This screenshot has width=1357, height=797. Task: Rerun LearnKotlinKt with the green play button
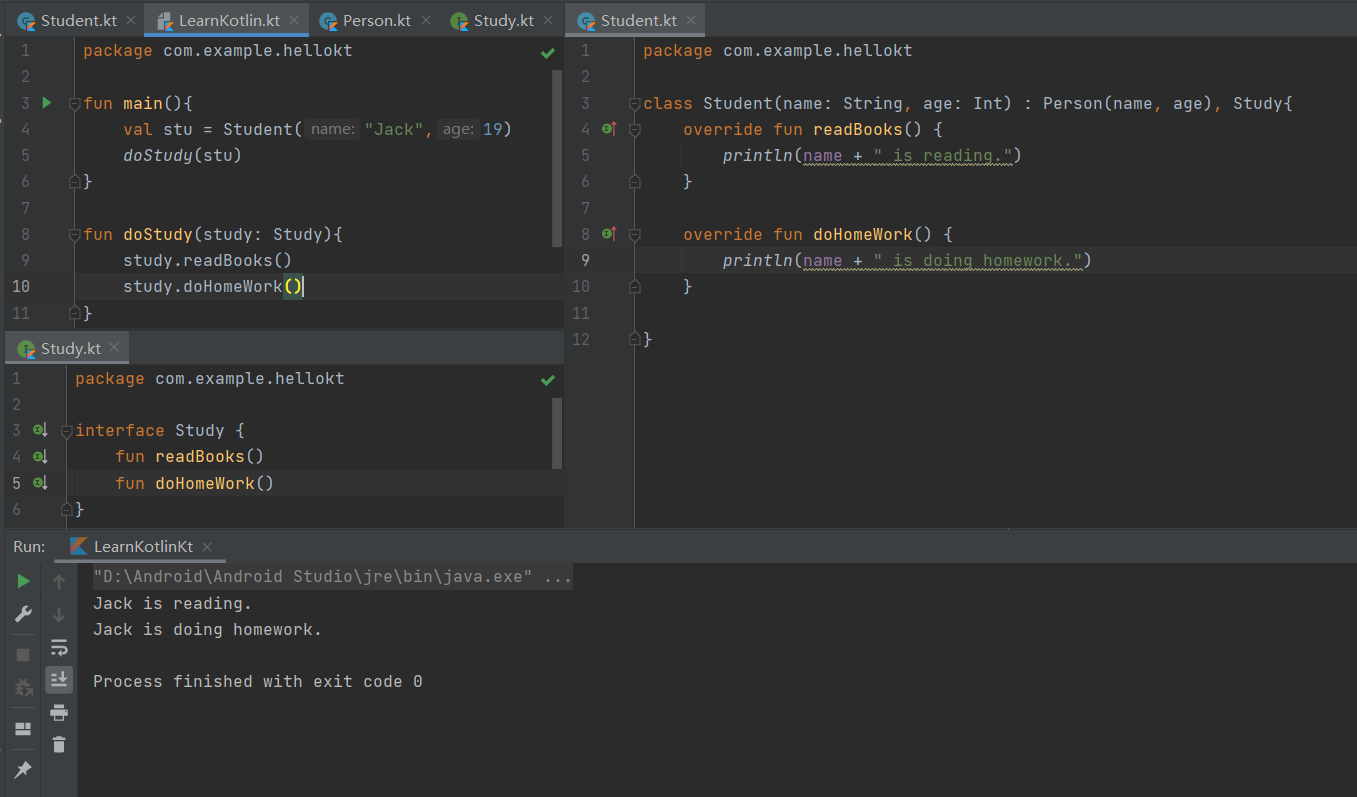(23, 581)
